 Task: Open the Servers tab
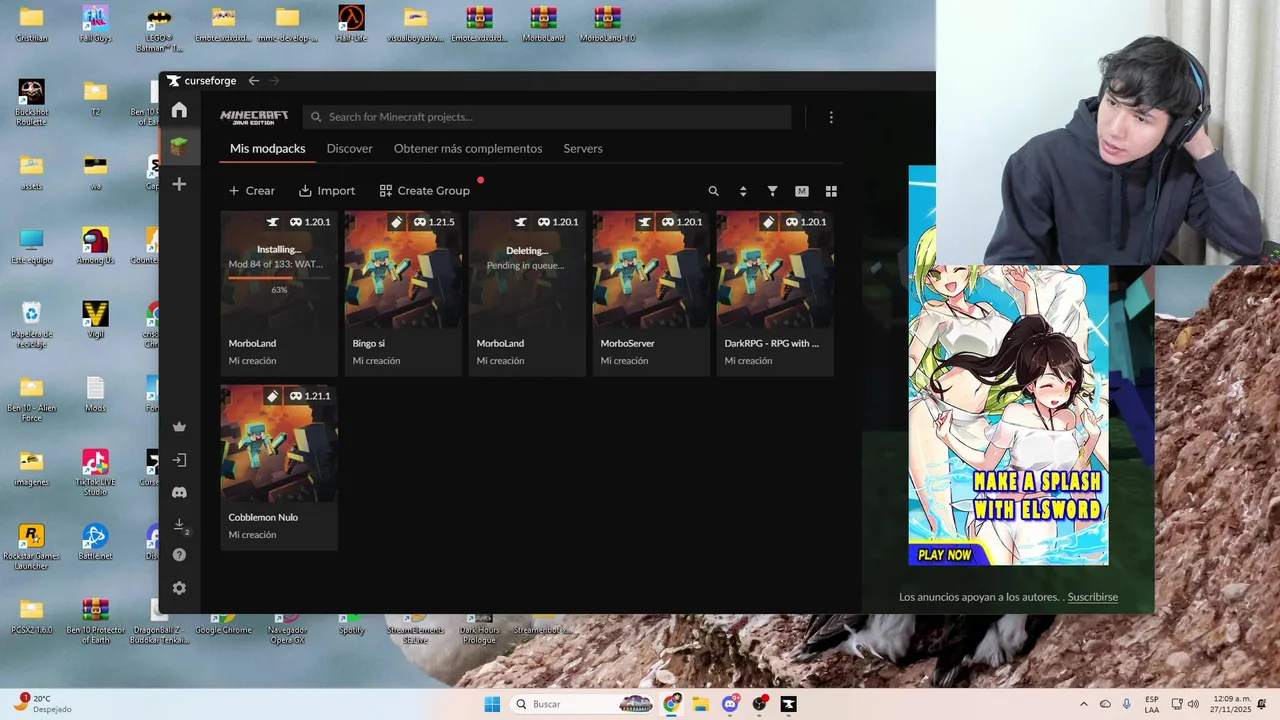pyautogui.click(x=583, y=148)
